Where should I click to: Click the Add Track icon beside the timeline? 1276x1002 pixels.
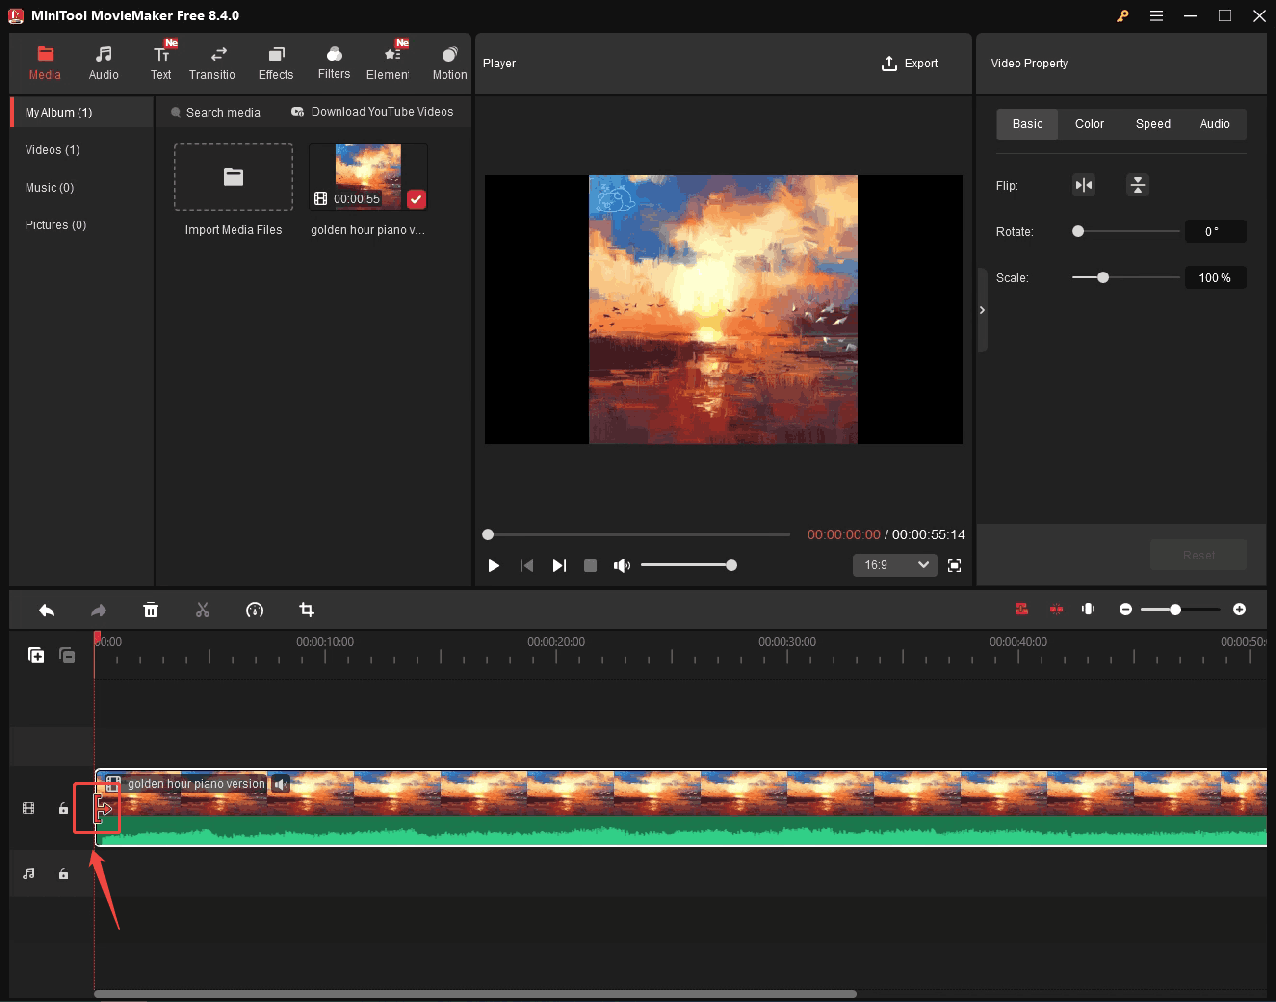(36, 654)
